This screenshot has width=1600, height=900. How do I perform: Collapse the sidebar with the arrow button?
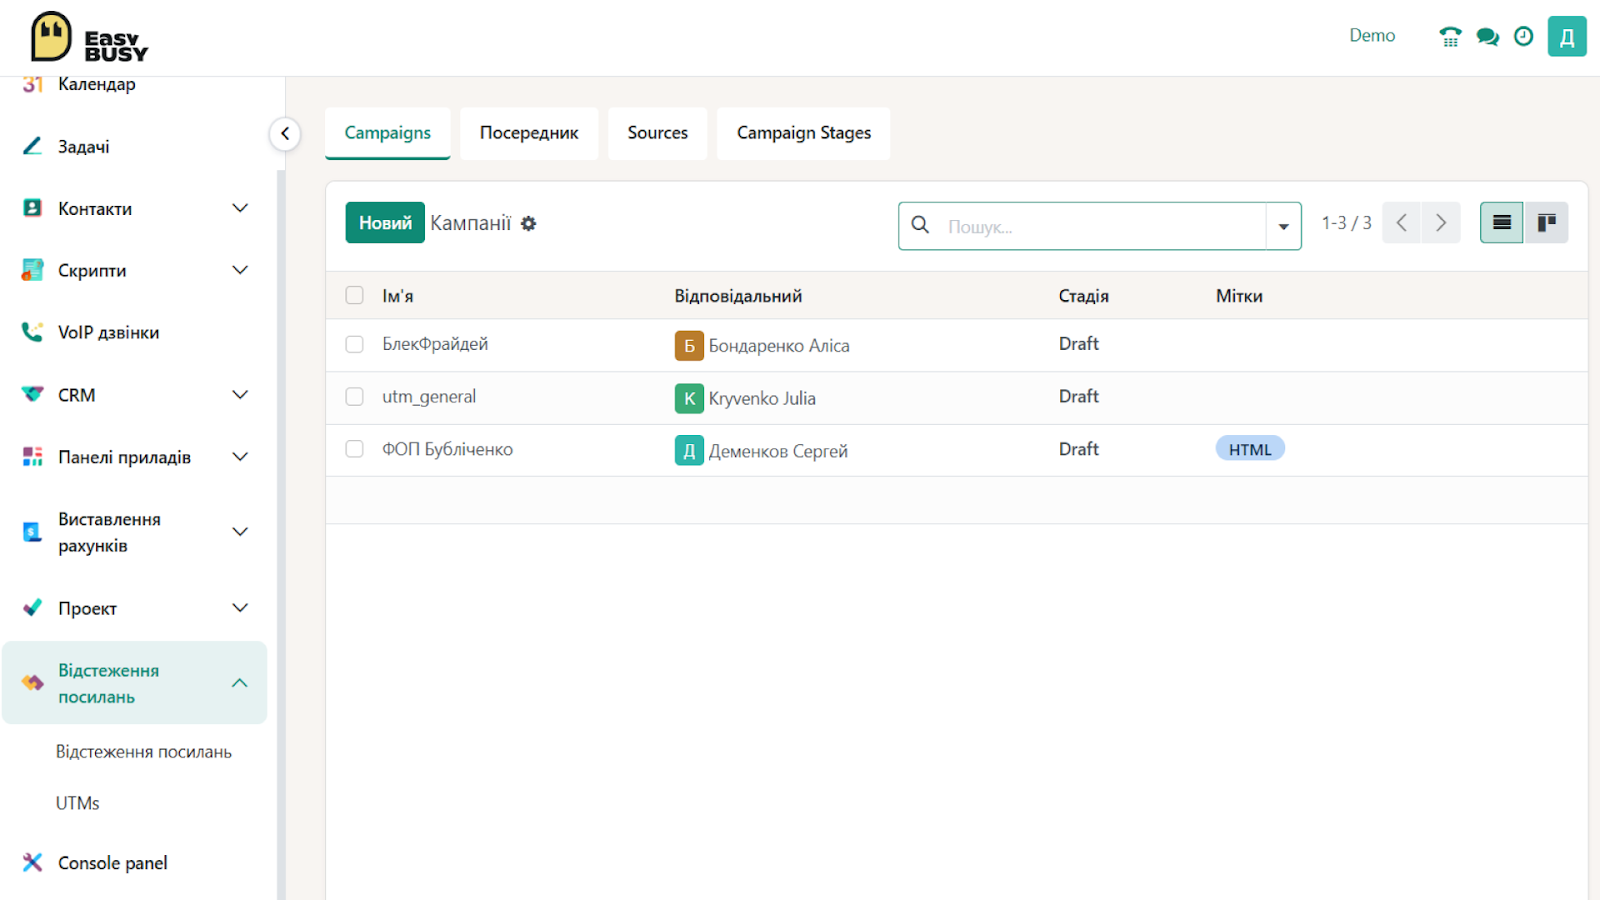[285, 134]
